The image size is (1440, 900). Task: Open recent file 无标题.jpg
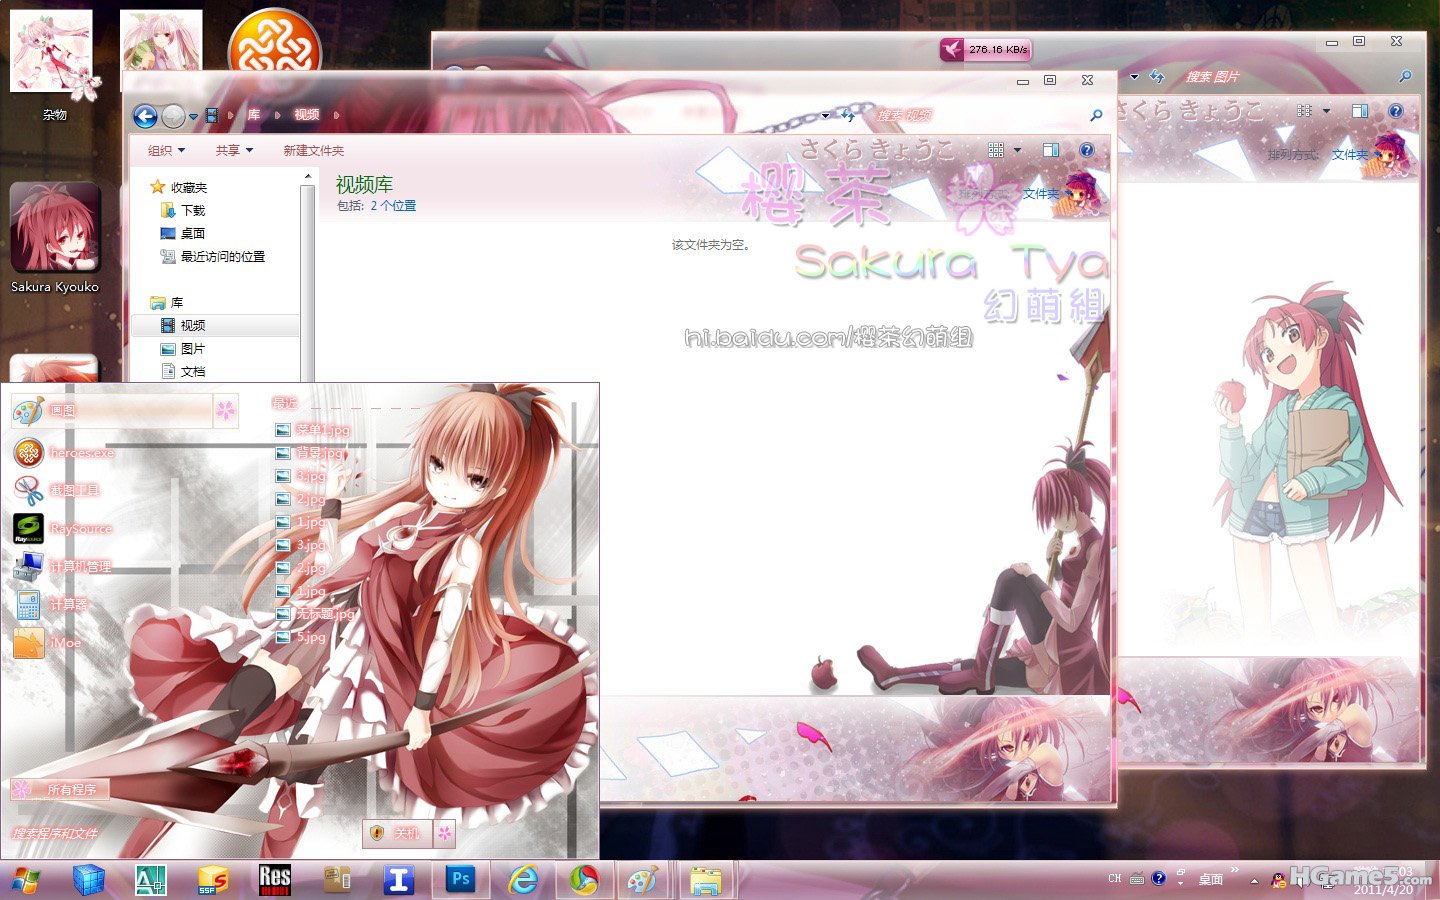(x=324, y=614)
